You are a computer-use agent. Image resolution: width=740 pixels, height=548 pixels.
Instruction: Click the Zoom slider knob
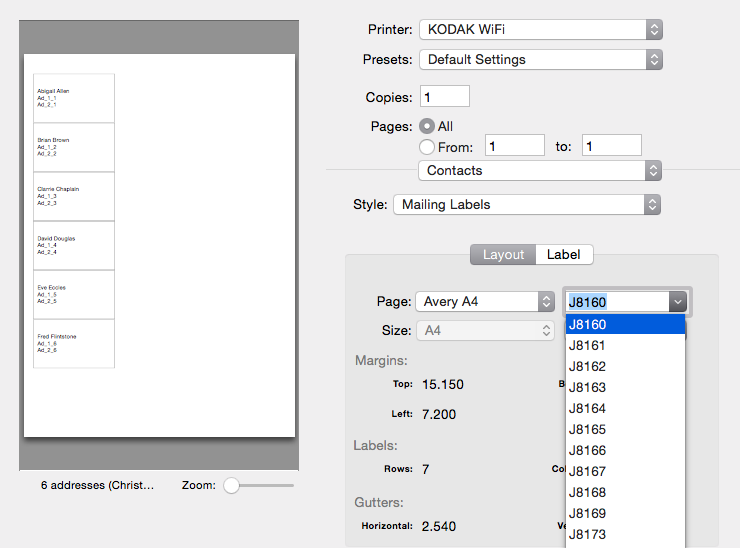(231, 485)
